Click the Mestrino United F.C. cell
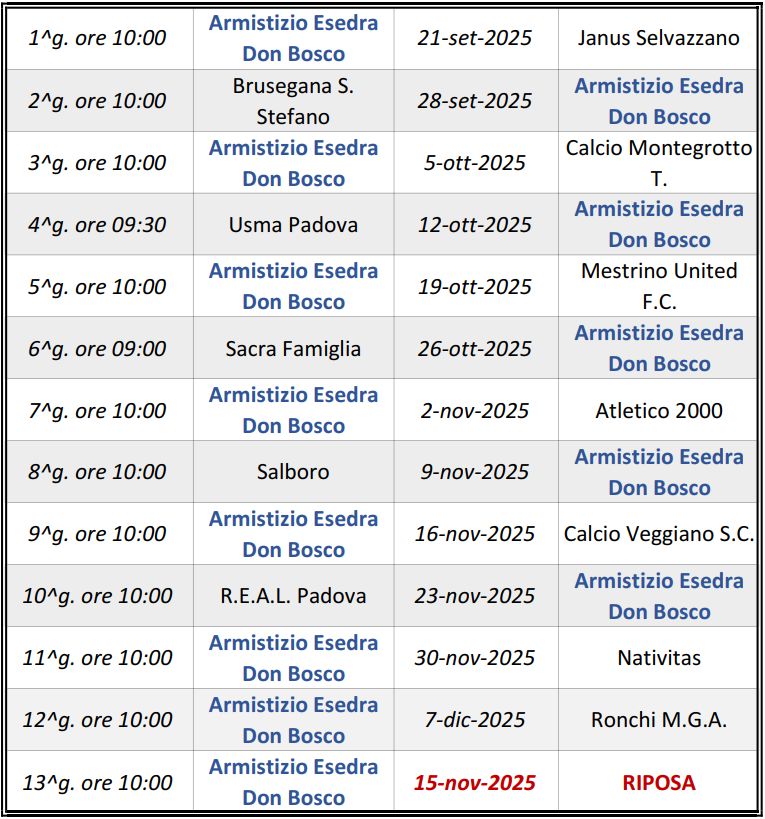This screenshot has height=819, width=765. click(659, 286)
